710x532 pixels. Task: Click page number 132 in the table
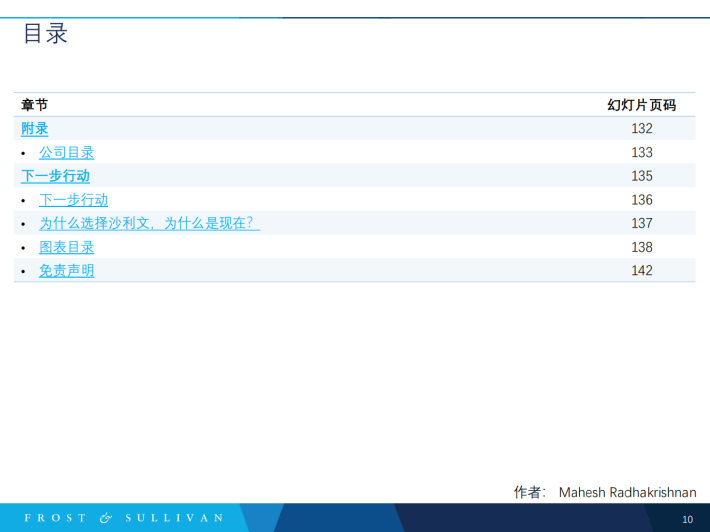(641, 129)
